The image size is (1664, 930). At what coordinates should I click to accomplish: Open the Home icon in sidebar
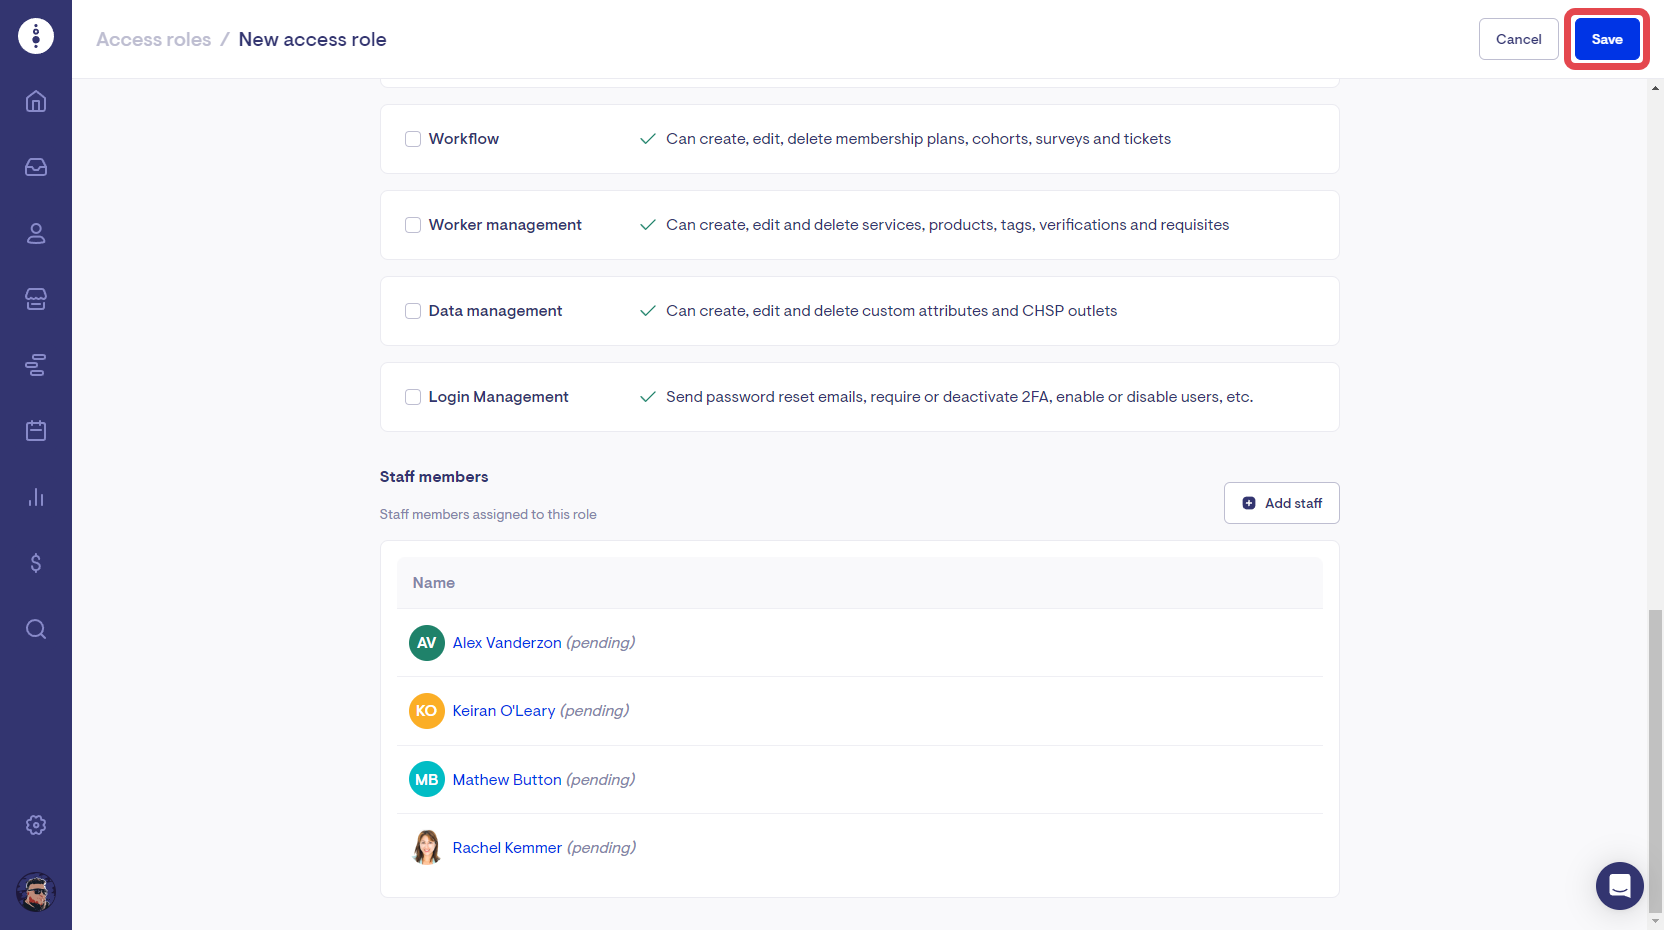click(36, 101)
